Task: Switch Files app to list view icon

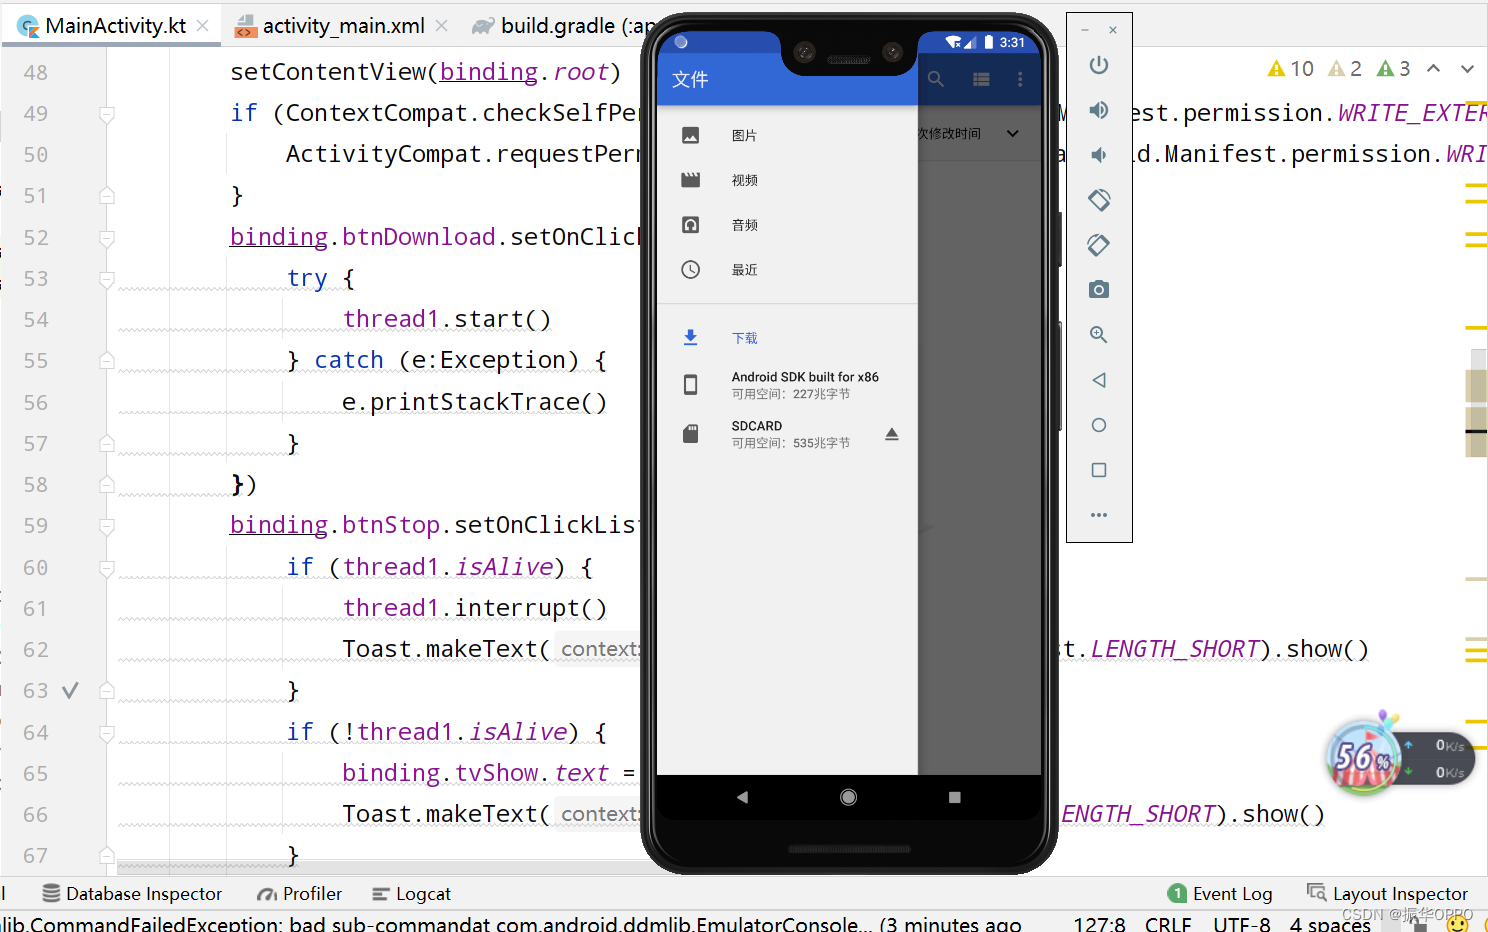Action: (x=981, y=79)
